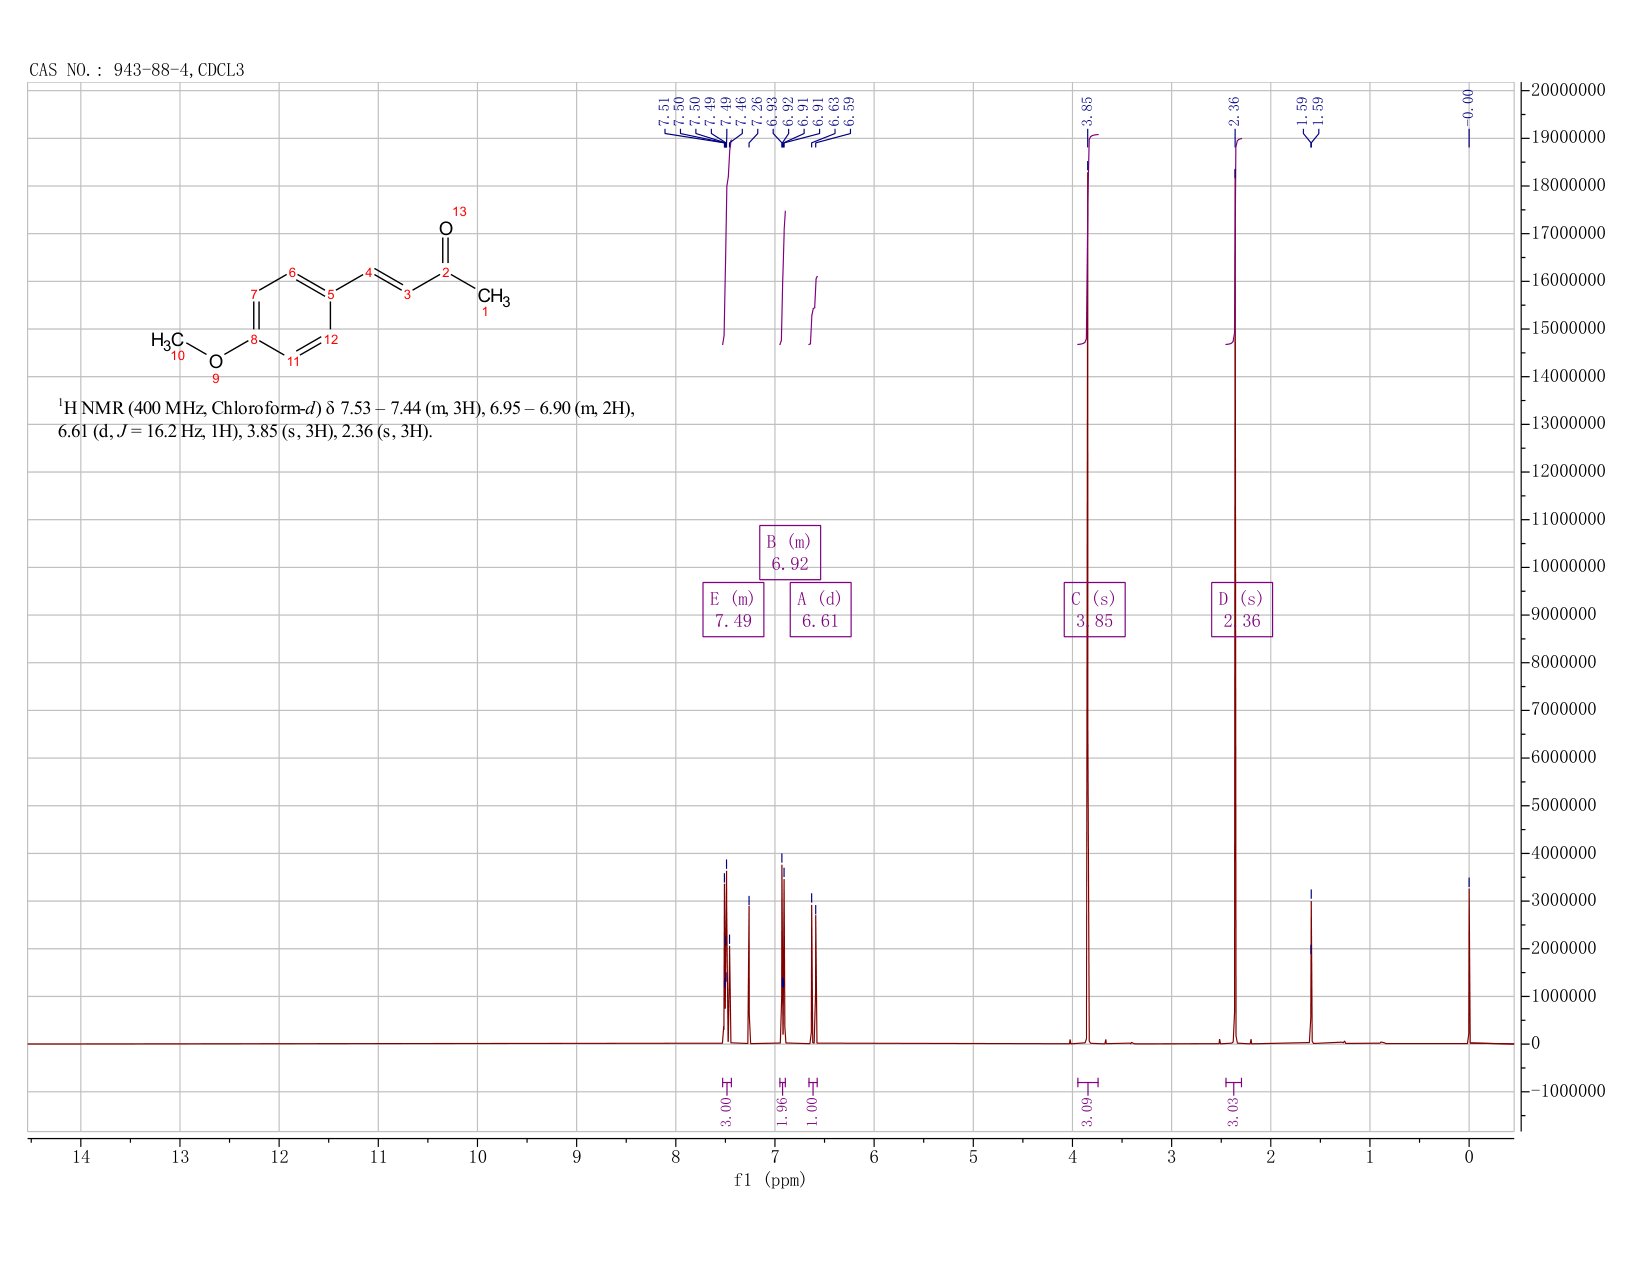Click the 2 ppm tick label
The image size is (1650, 1275).
click(x=1271, y=1157)
